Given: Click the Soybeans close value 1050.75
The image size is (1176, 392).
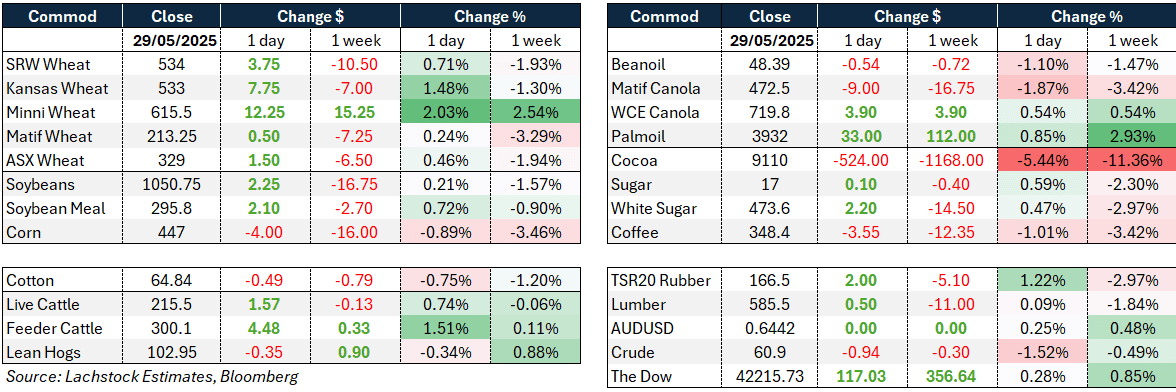Looking at the screenshot, I should pos(172,184).
